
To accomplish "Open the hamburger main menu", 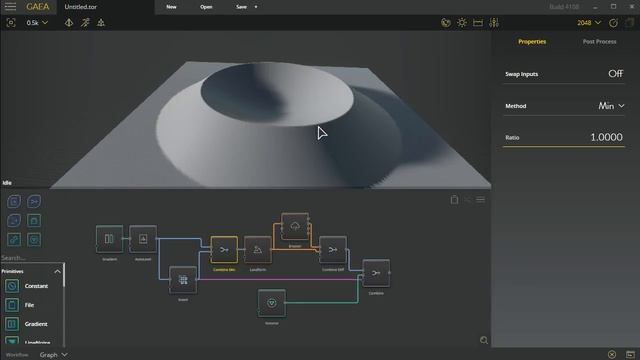I will 10,7.
